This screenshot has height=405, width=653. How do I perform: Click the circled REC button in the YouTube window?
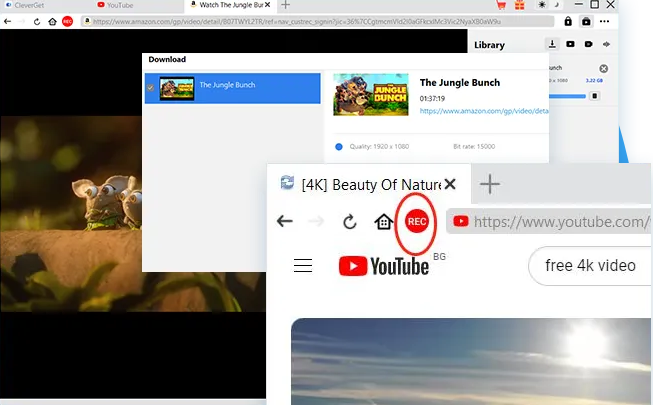416,221
